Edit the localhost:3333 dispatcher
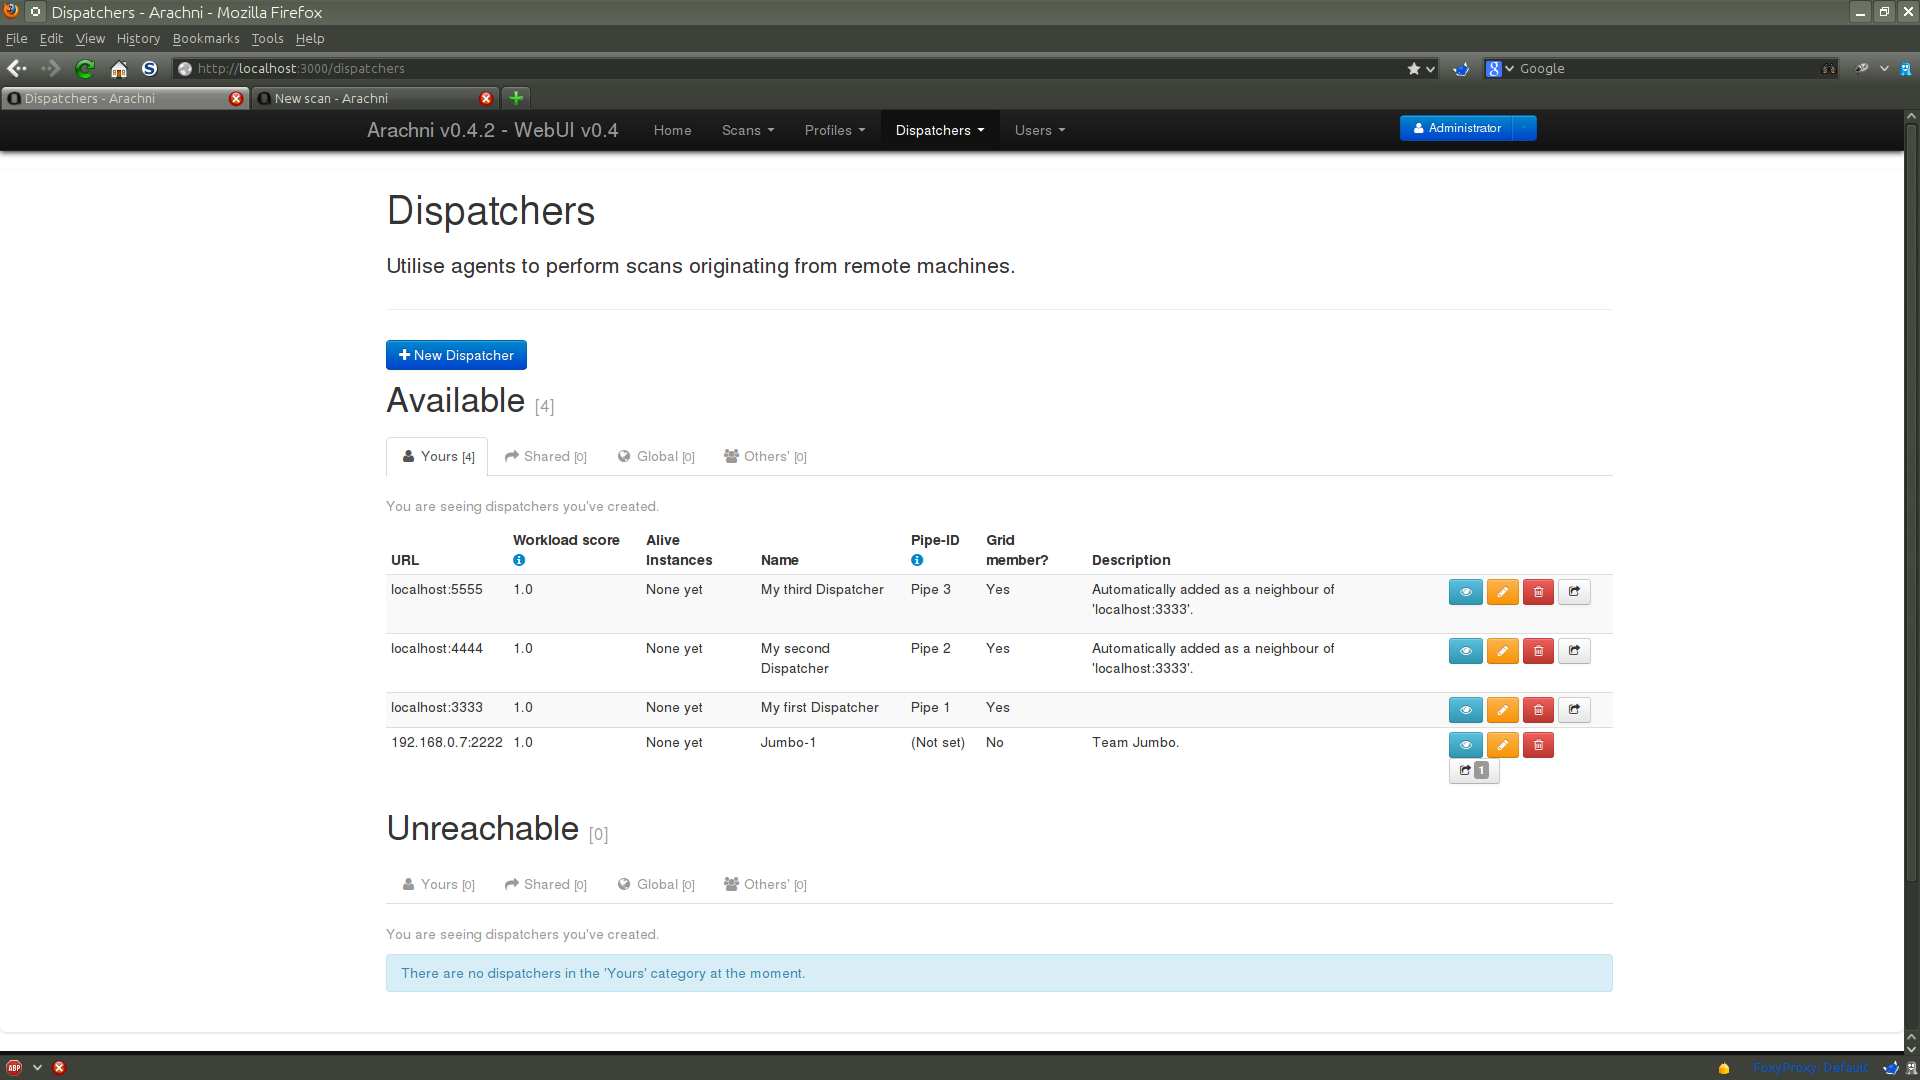Image resolution: width=1920 pixels, height=1080 pixels. pyautogui.click(x=1502, y=710)
